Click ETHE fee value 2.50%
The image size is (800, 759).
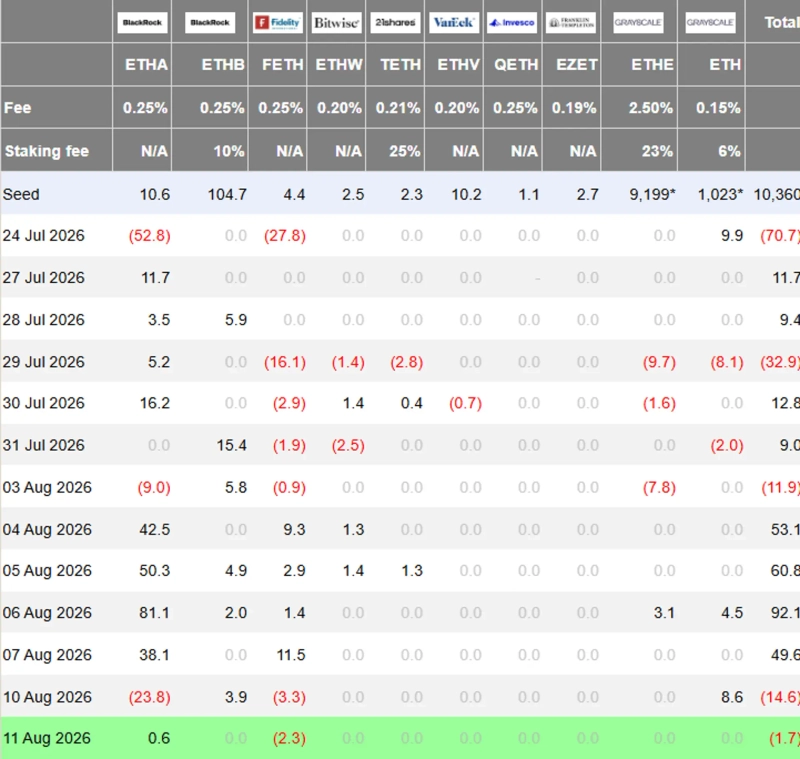tap(651, 108)
